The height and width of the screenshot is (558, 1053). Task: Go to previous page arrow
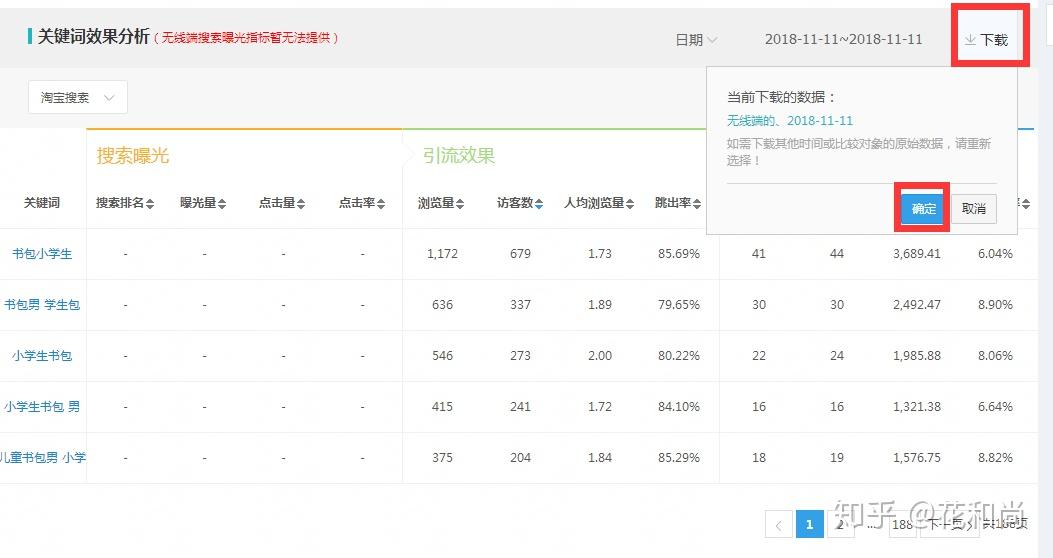point(779,524)
